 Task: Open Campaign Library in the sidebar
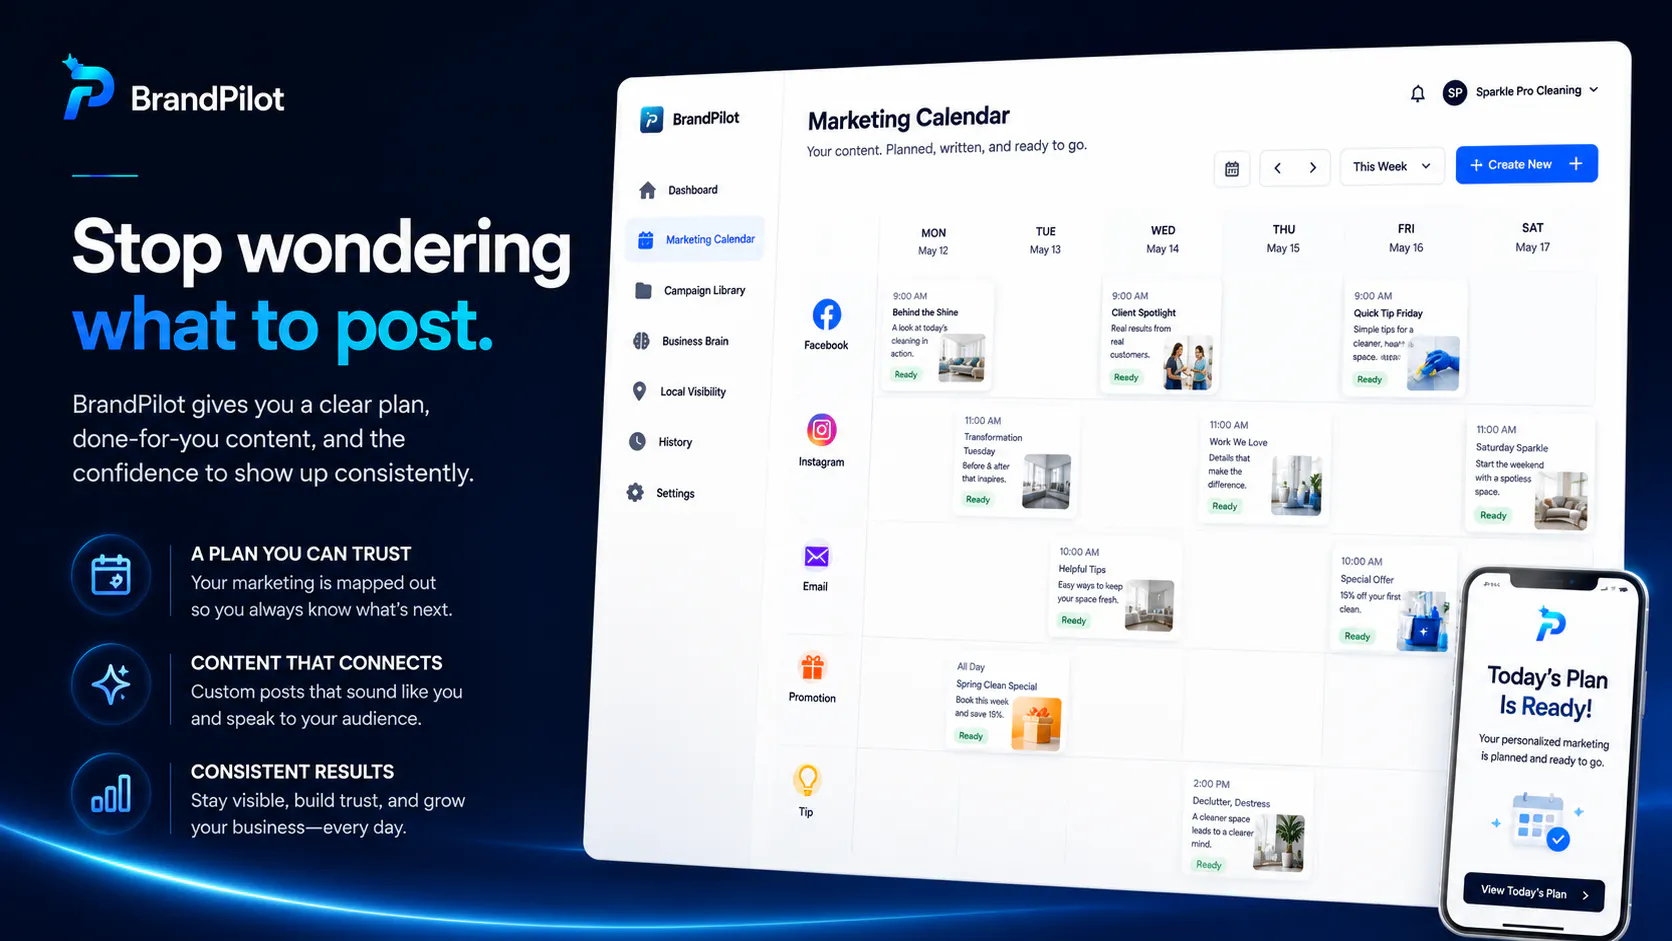point(690,291)
